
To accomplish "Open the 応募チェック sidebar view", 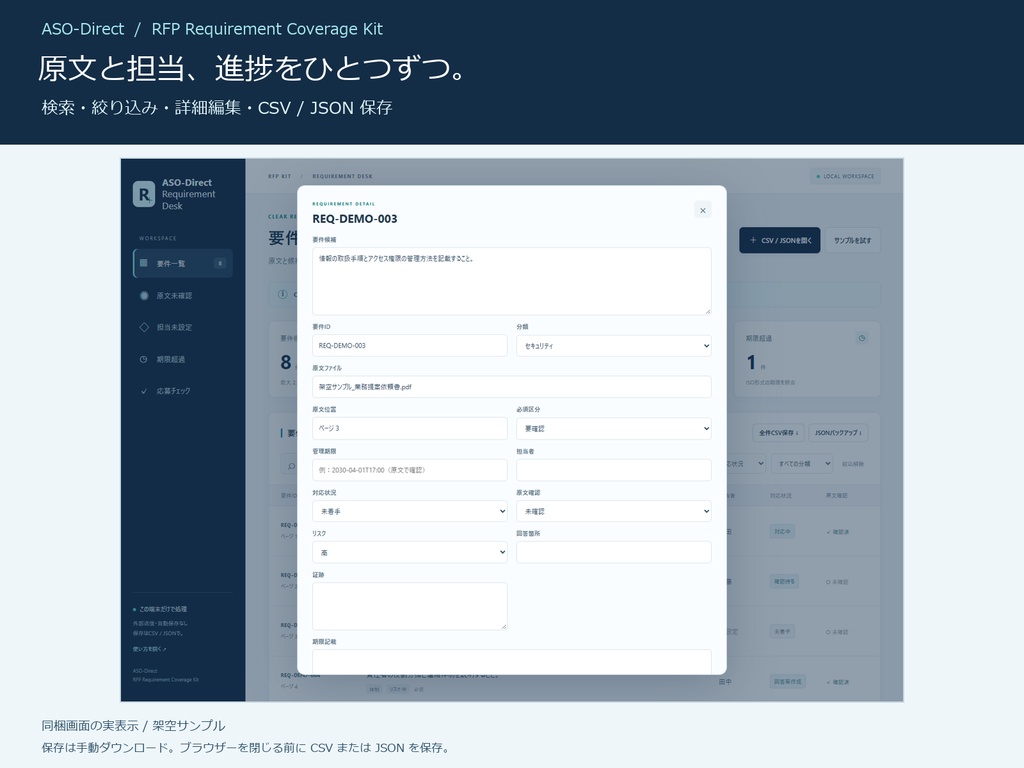I will (183, 391).
